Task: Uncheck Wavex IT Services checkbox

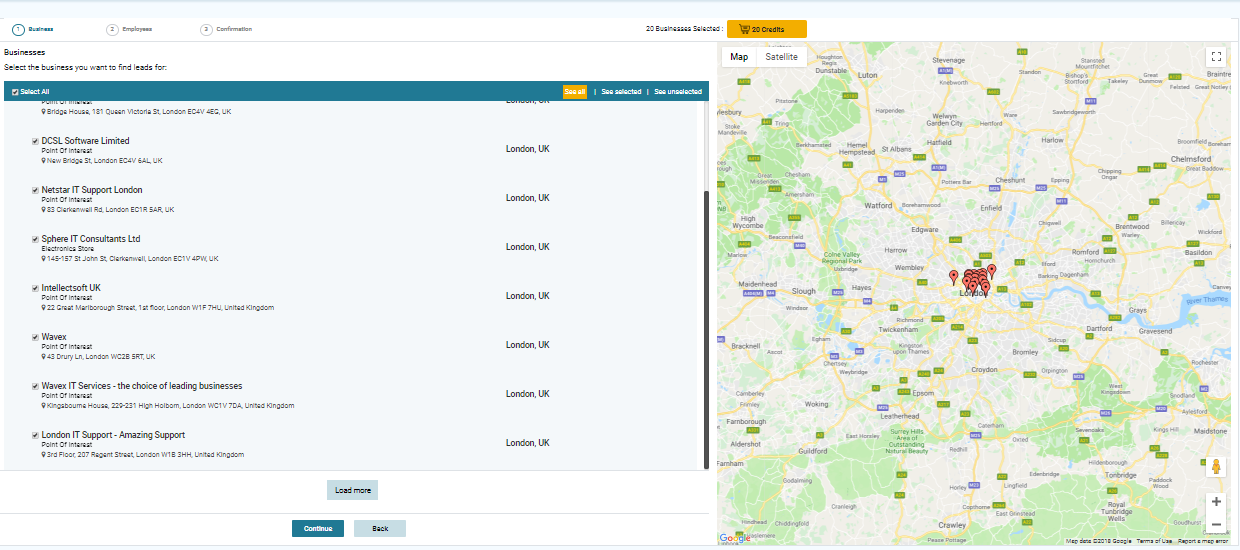Action: [x=35, y=386]
